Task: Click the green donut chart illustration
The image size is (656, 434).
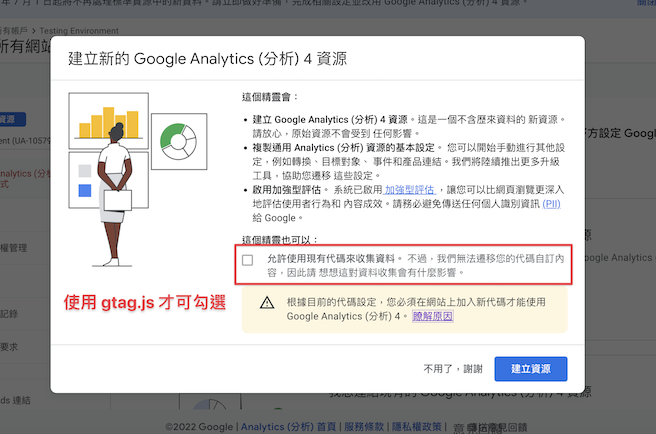Action: 179,141
